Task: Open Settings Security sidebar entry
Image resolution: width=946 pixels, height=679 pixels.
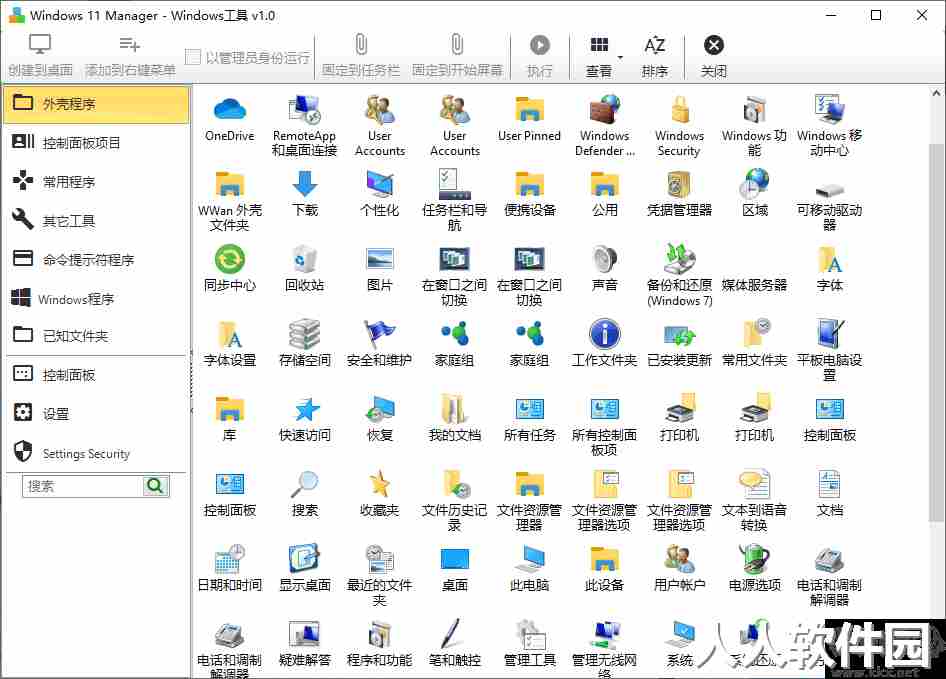Action: click(x=97, y=452)
